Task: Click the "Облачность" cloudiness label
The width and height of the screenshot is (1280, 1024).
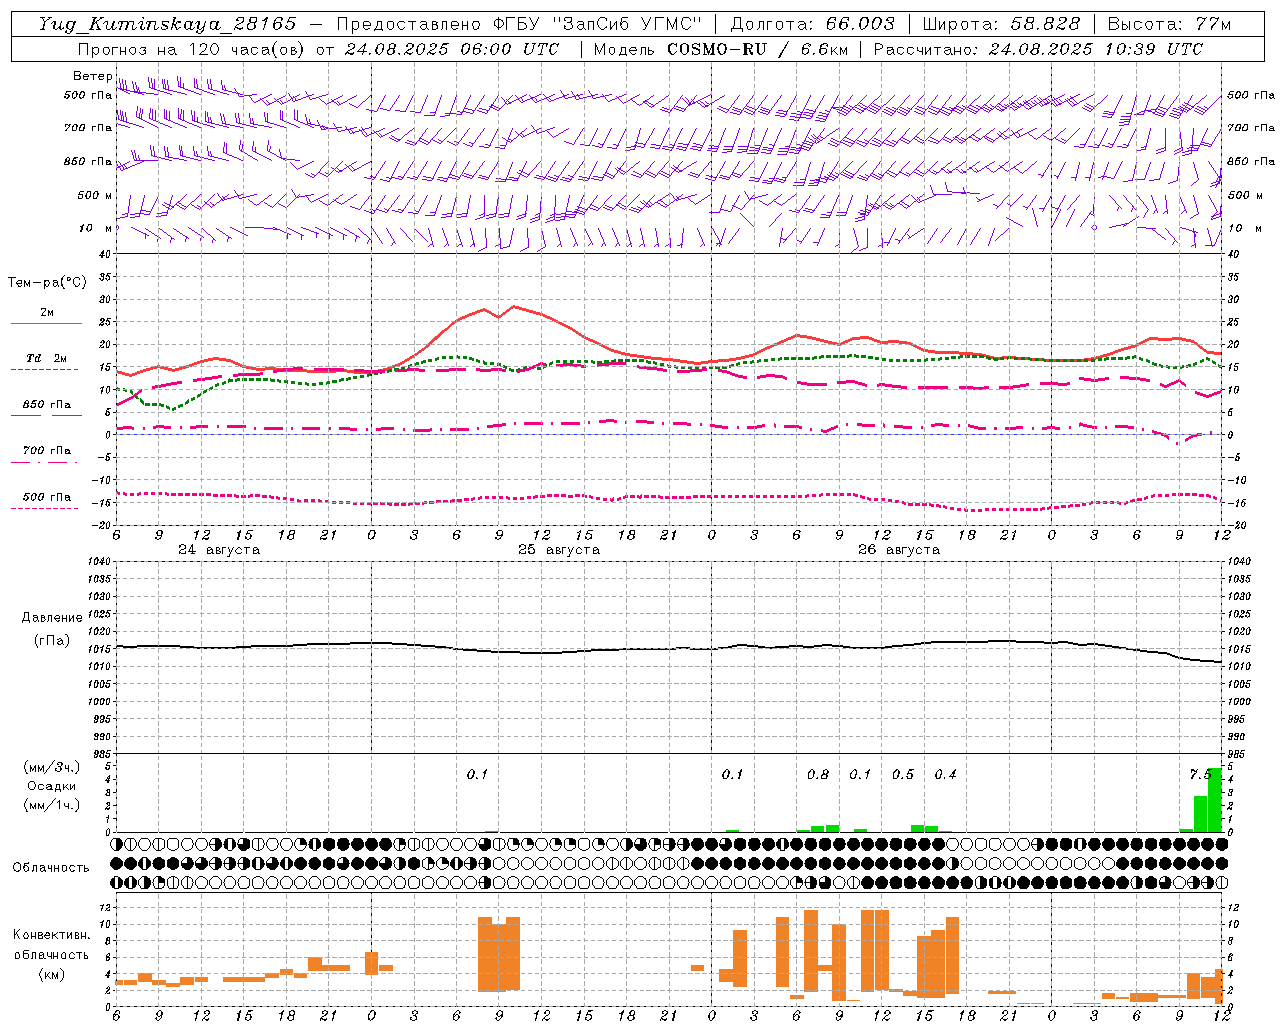Action: pos(51,867)
